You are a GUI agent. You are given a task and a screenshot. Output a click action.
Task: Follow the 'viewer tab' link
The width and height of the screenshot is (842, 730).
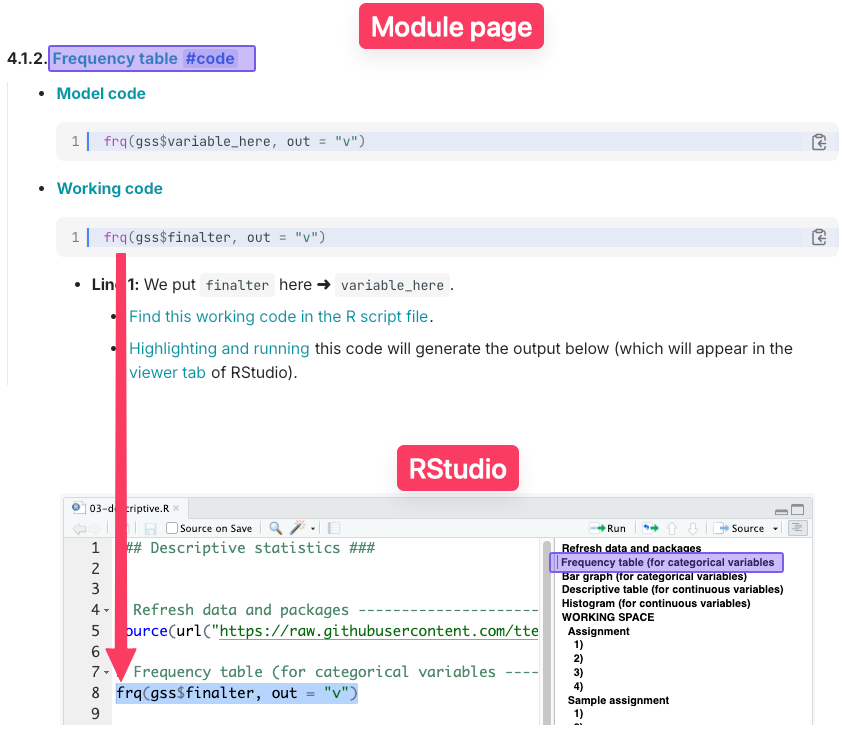167,372
